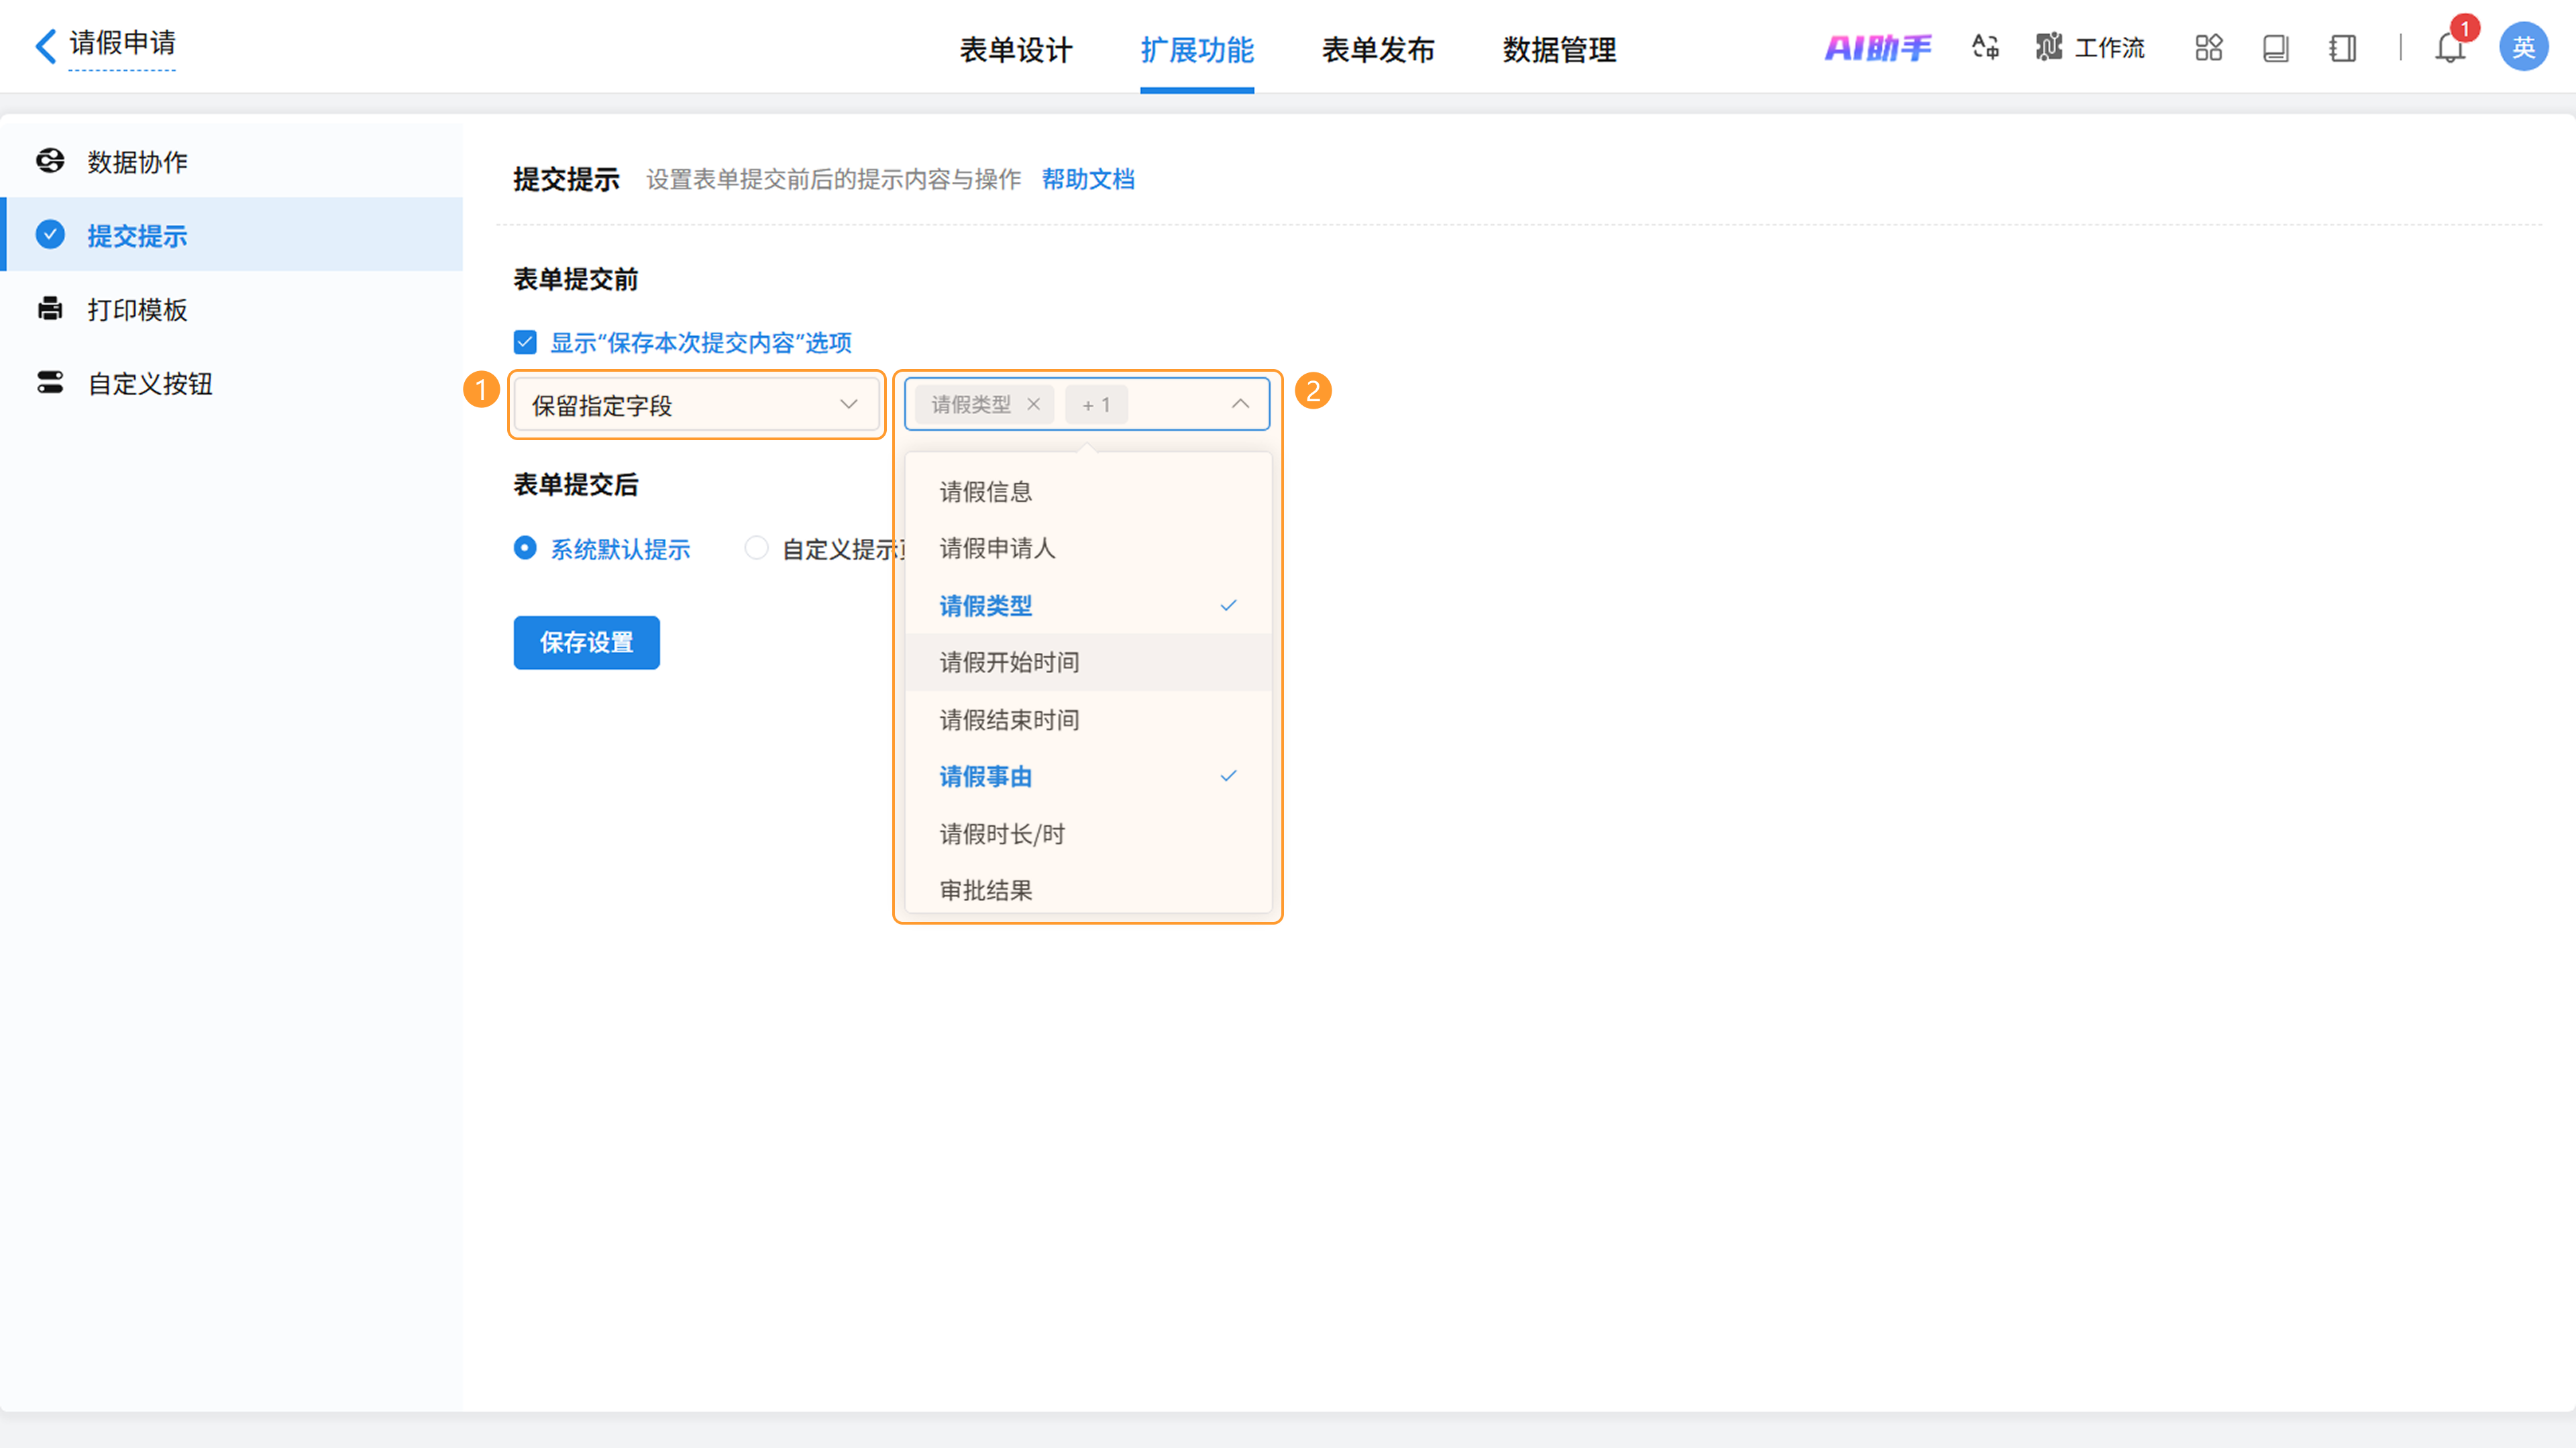Collapse the field multi-select dropdown arrow
This screenshot has width=2576, height=1448.
click(x=1240, y=404)
